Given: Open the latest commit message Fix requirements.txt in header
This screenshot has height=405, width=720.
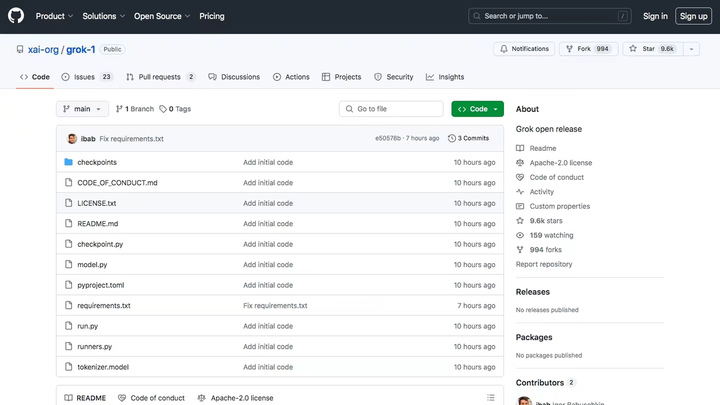Looking at the screenshot, I should (x=131, y=139).
